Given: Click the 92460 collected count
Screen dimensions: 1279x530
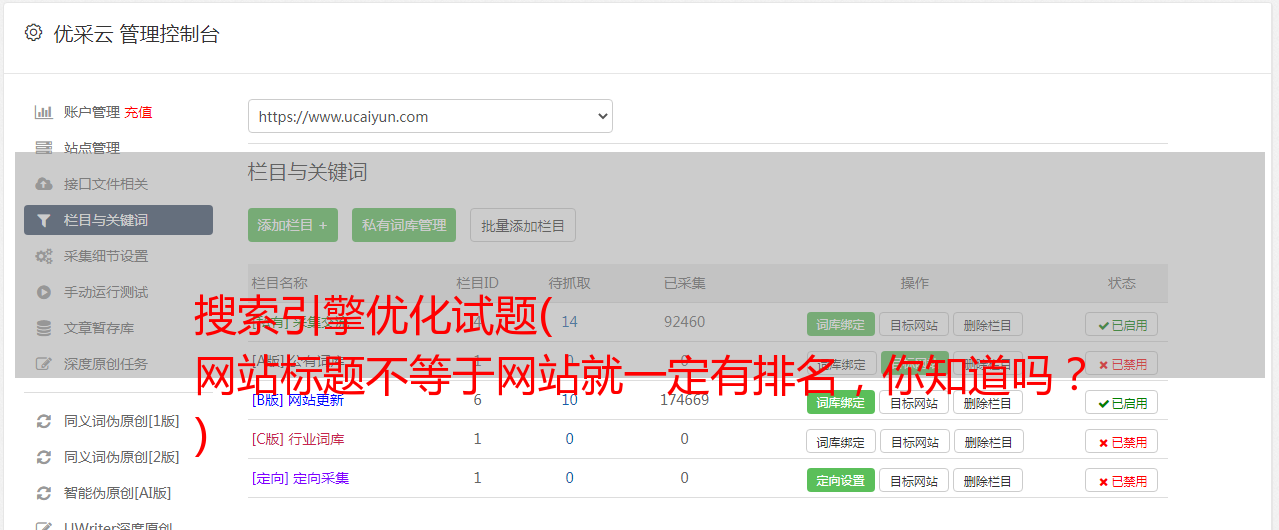Looking at the screenshot, I should tap(684, 322).
